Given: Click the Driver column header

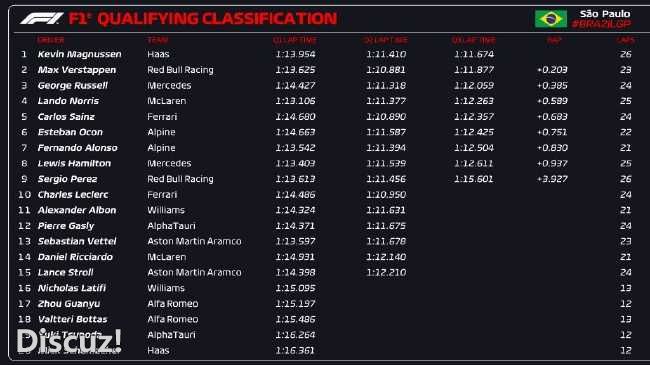Looking at the screenshot, I should click(51, 40).
